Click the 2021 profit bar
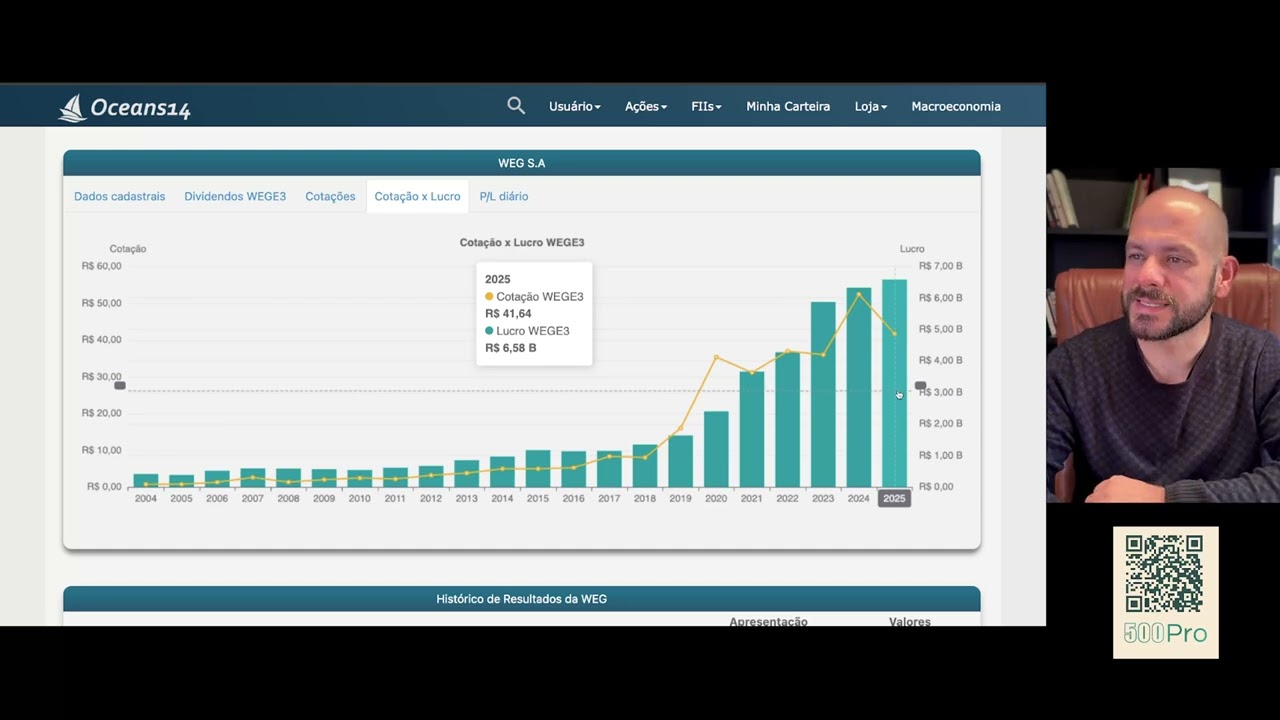 click(752, 429)
